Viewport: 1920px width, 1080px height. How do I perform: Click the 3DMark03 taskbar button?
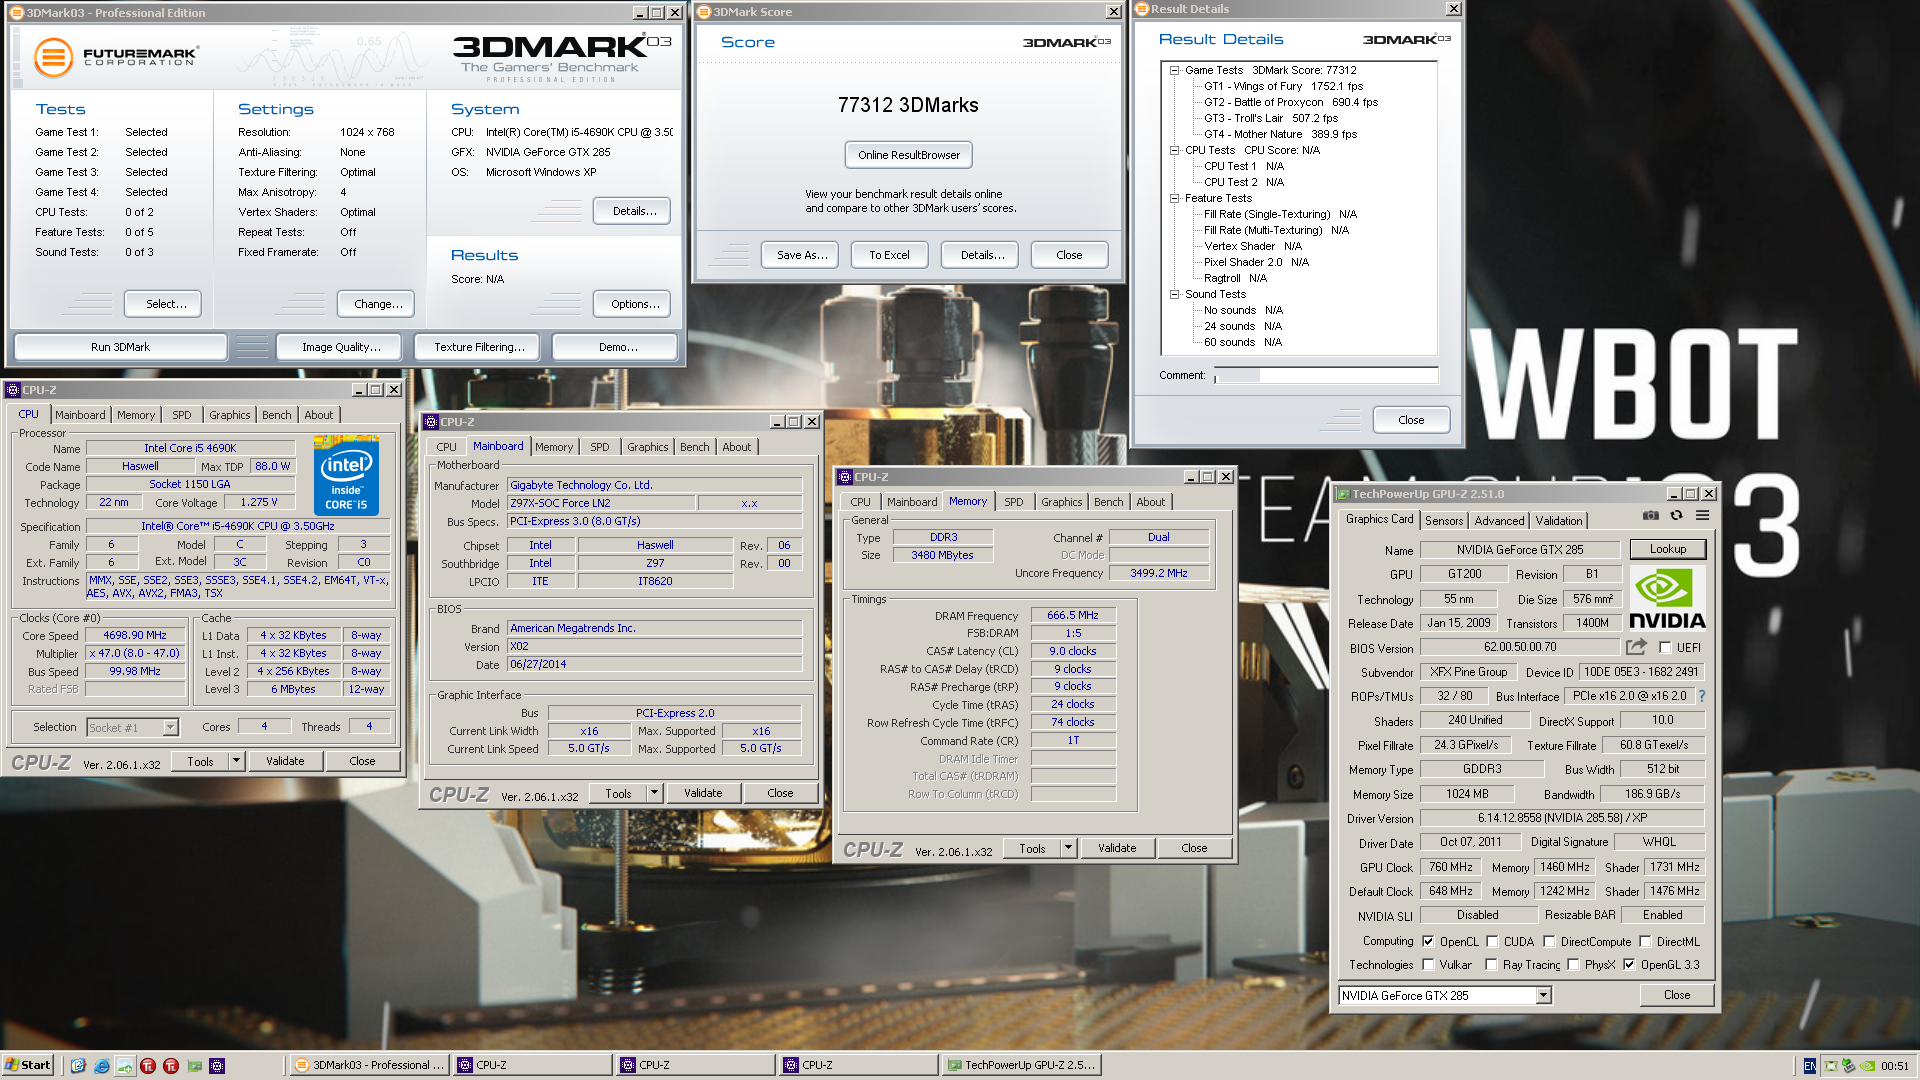click(368, 1065)
